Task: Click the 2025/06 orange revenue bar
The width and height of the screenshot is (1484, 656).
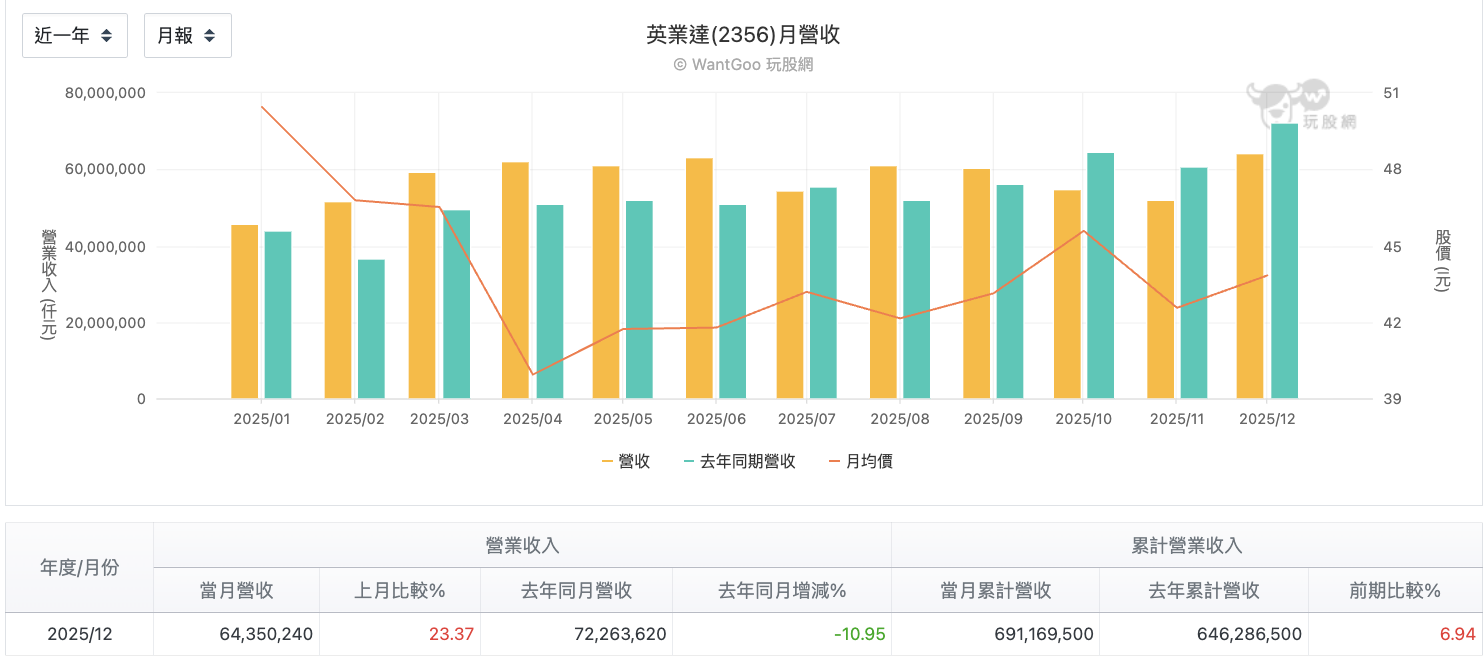Action: (x=699, y=279)
